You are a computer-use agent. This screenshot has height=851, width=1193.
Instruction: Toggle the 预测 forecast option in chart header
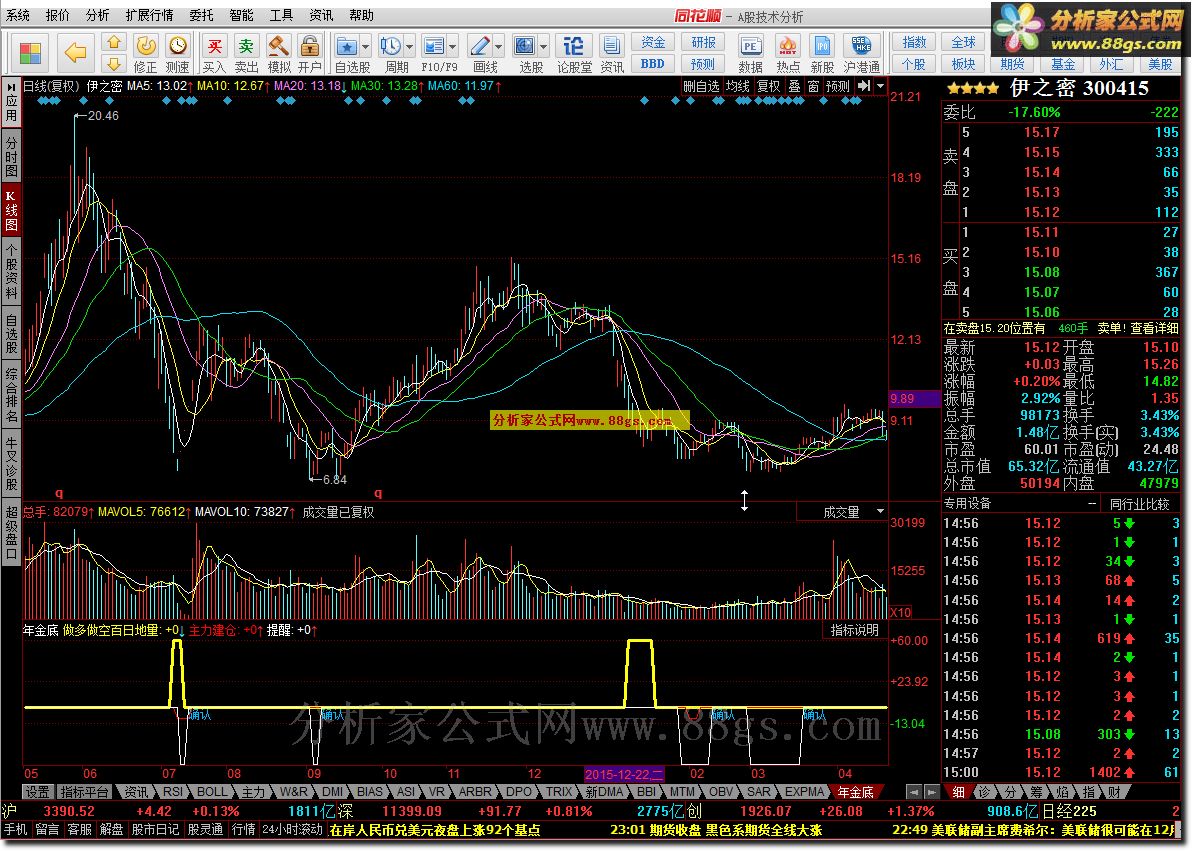838,86
